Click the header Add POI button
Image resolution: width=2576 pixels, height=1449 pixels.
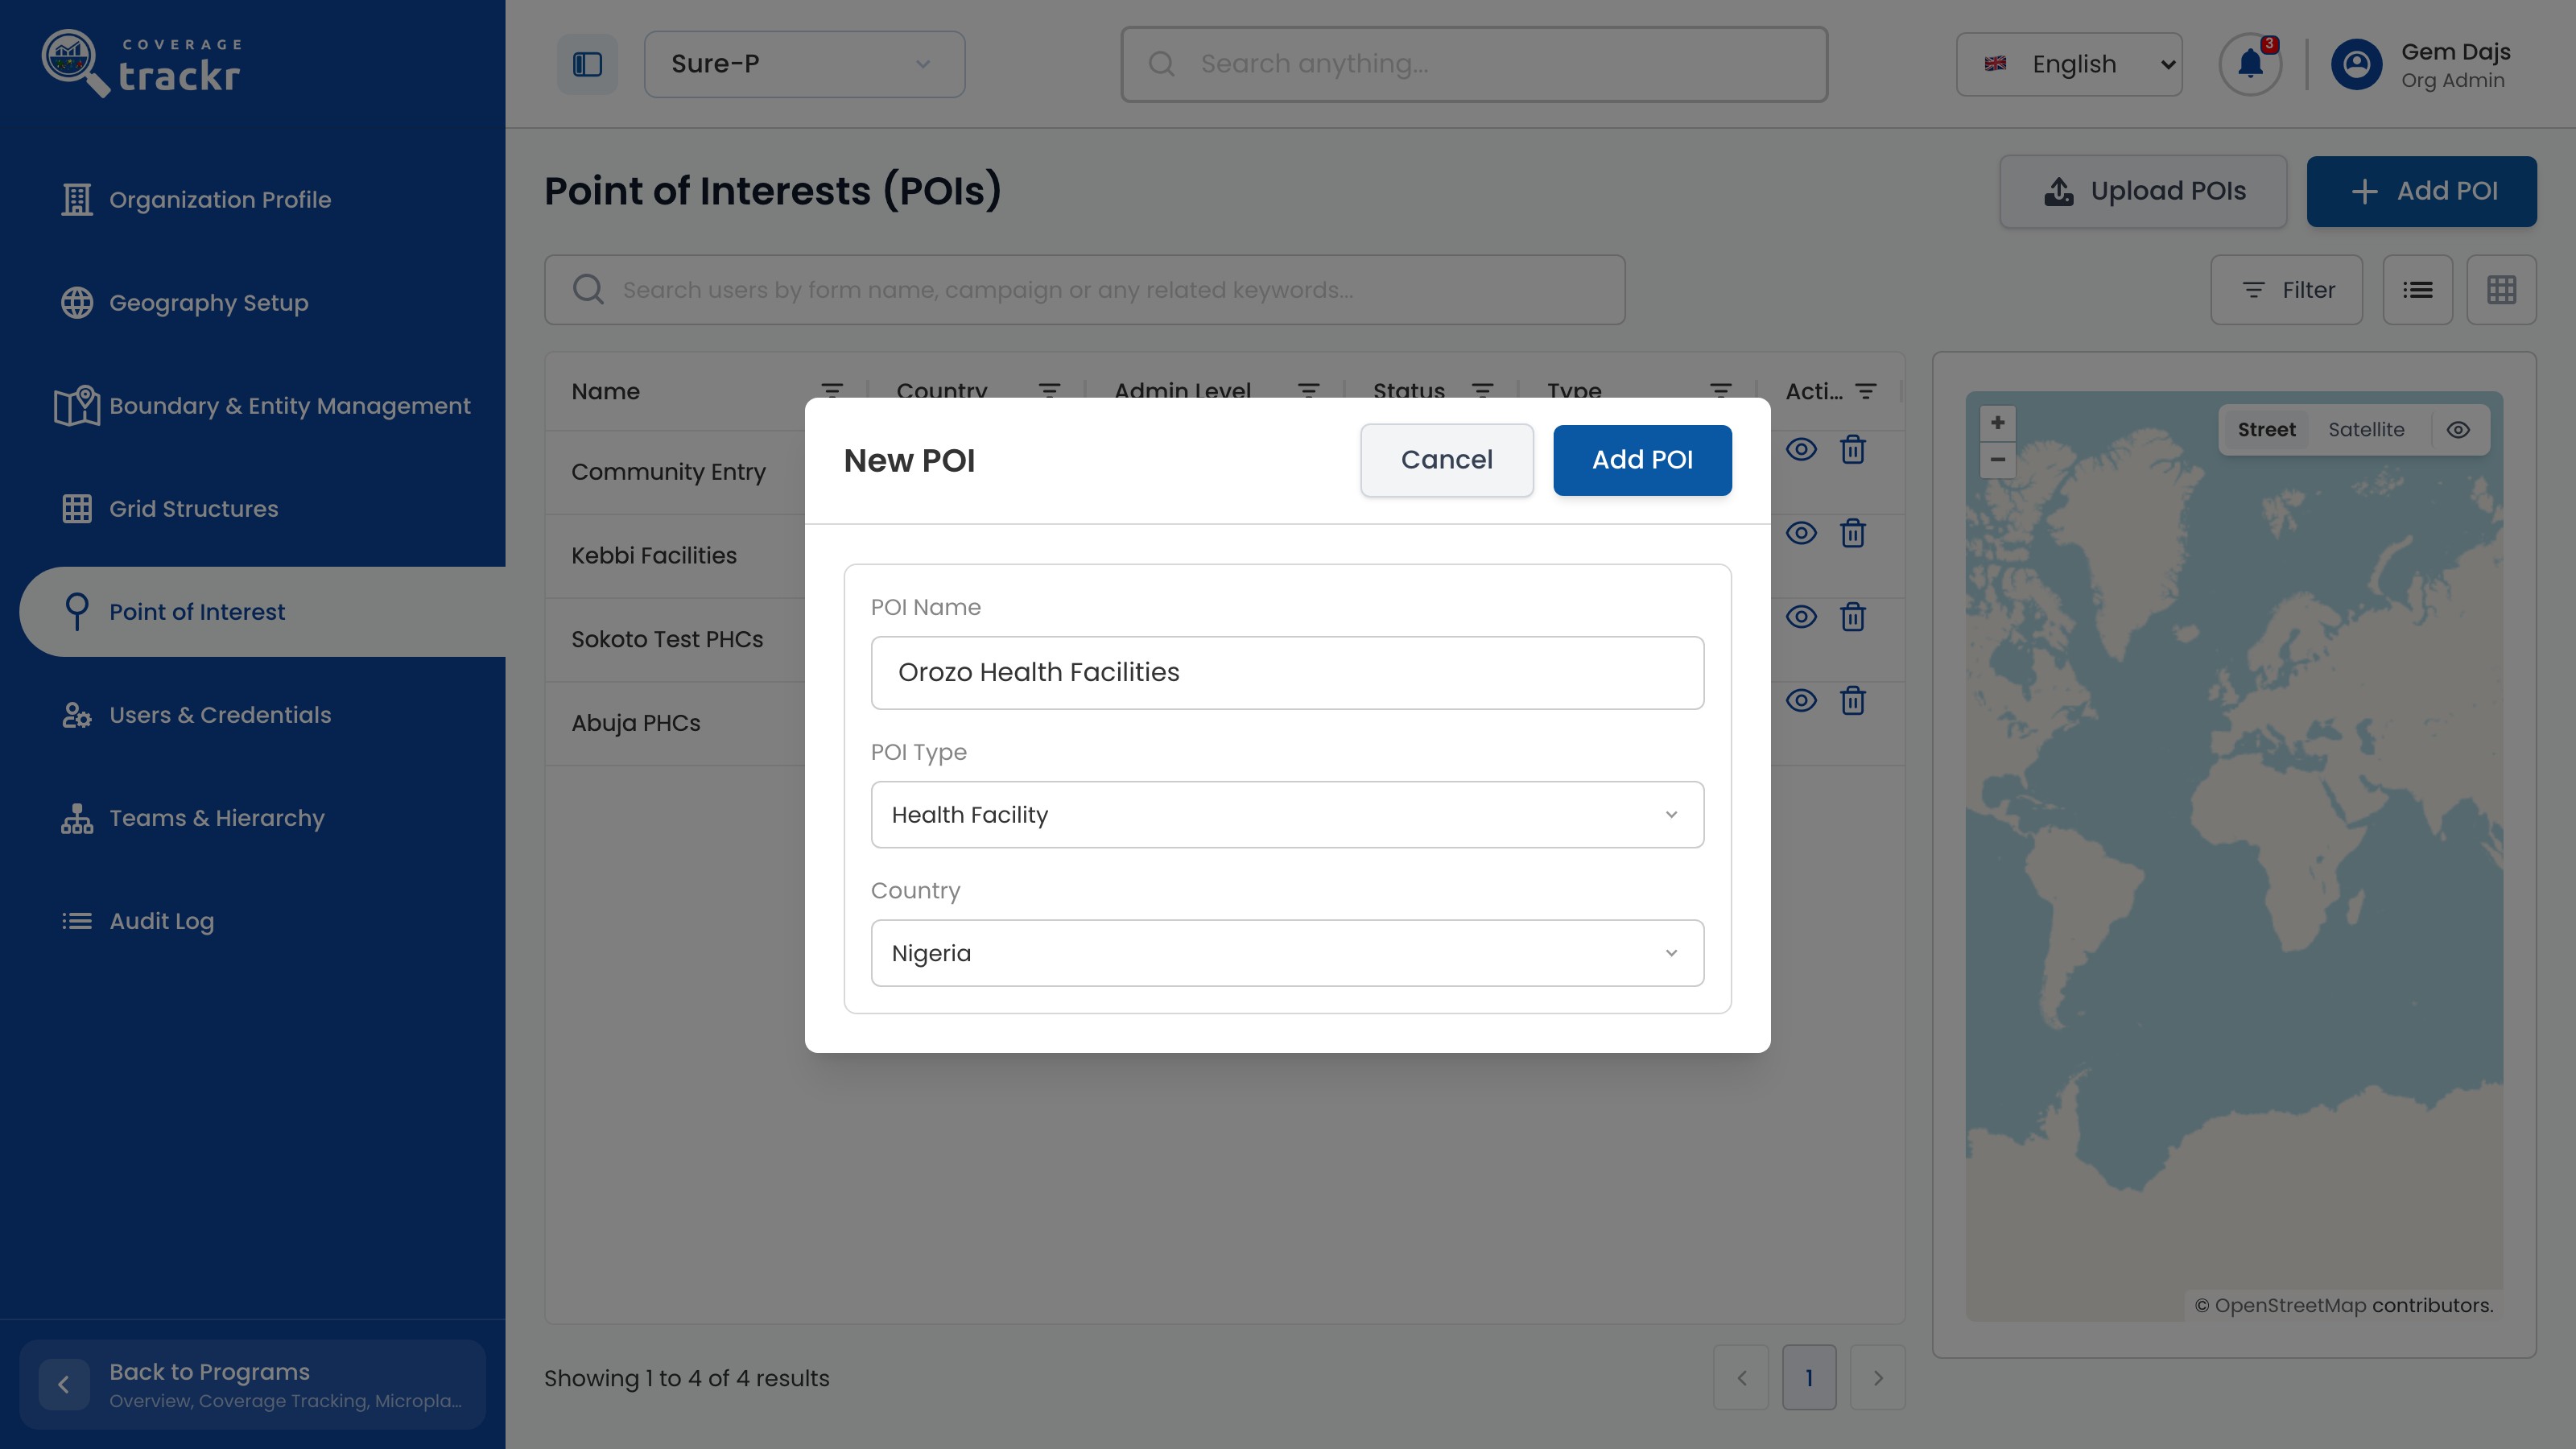tap(2421, 191)
